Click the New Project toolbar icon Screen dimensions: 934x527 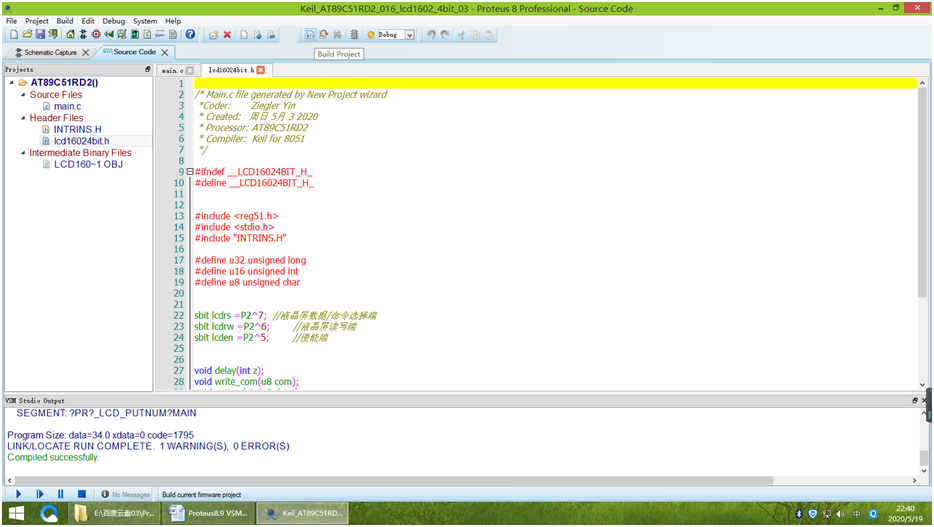pos(14,35)
